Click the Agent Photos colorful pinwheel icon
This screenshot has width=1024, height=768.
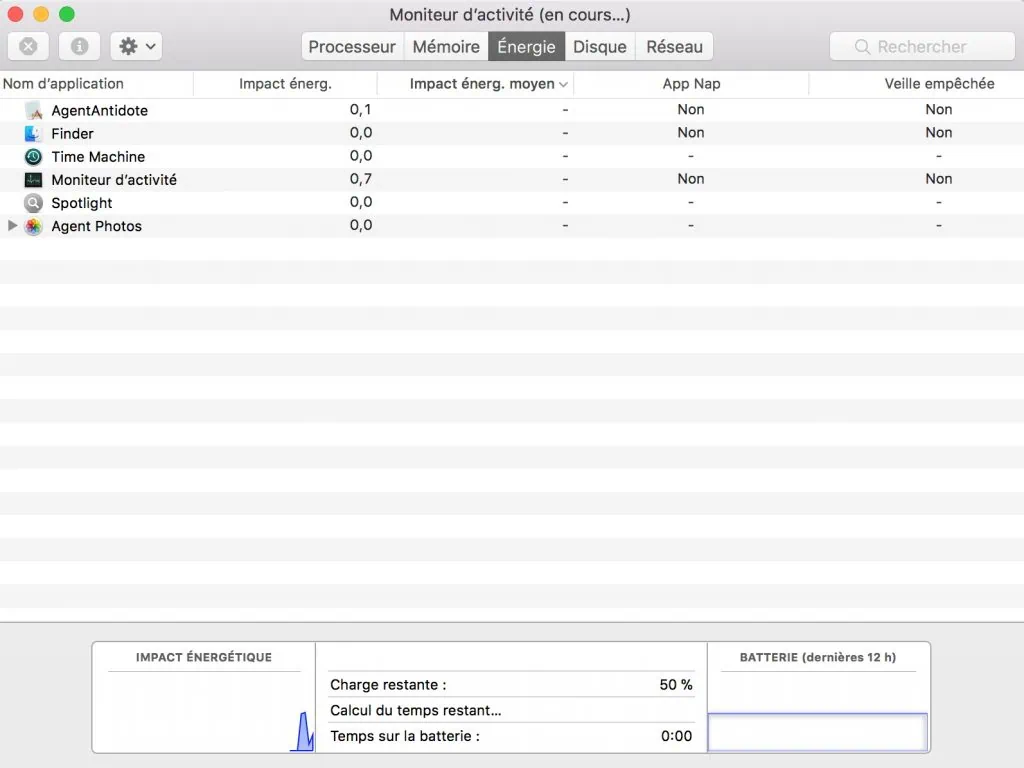click(x=34, y=226)
